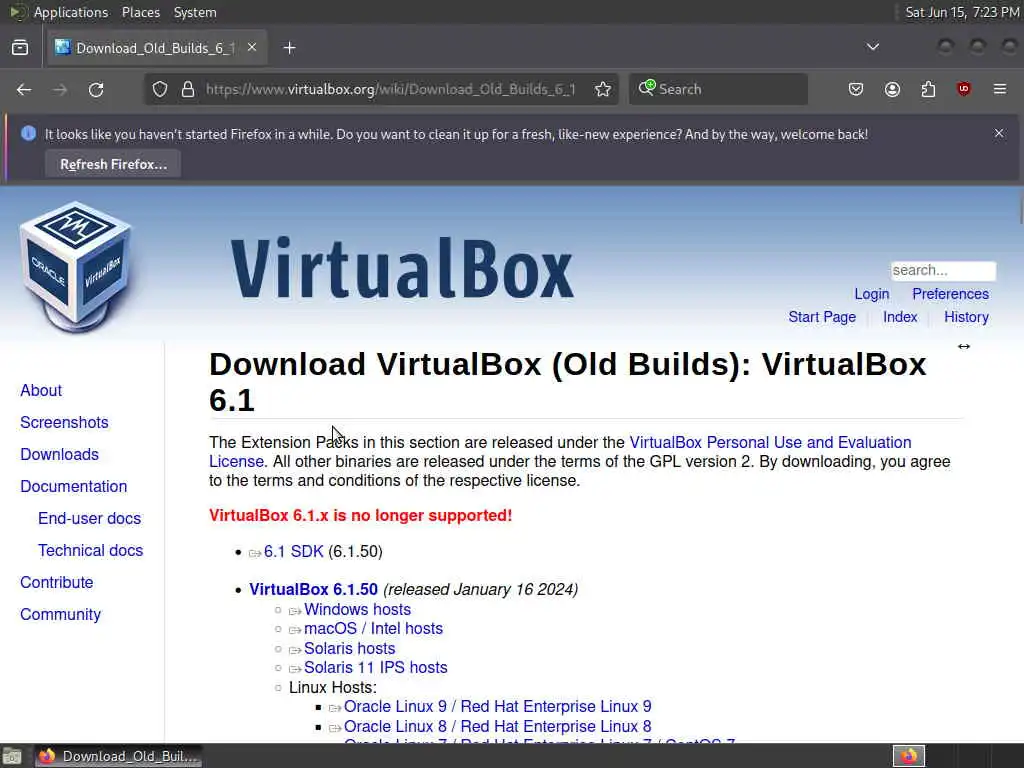
Task: Open the Places menu
Action: coord(140,12)
